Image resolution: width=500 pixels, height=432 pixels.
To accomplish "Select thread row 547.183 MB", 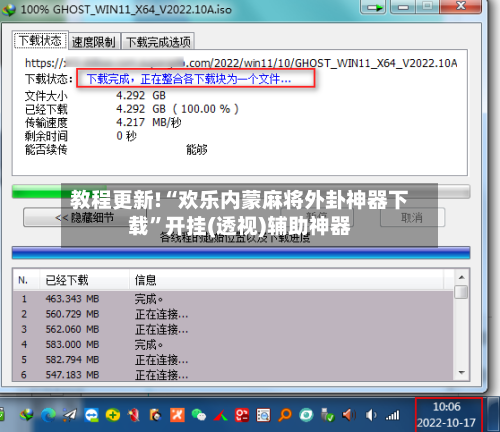I will [x=233, y=375].
